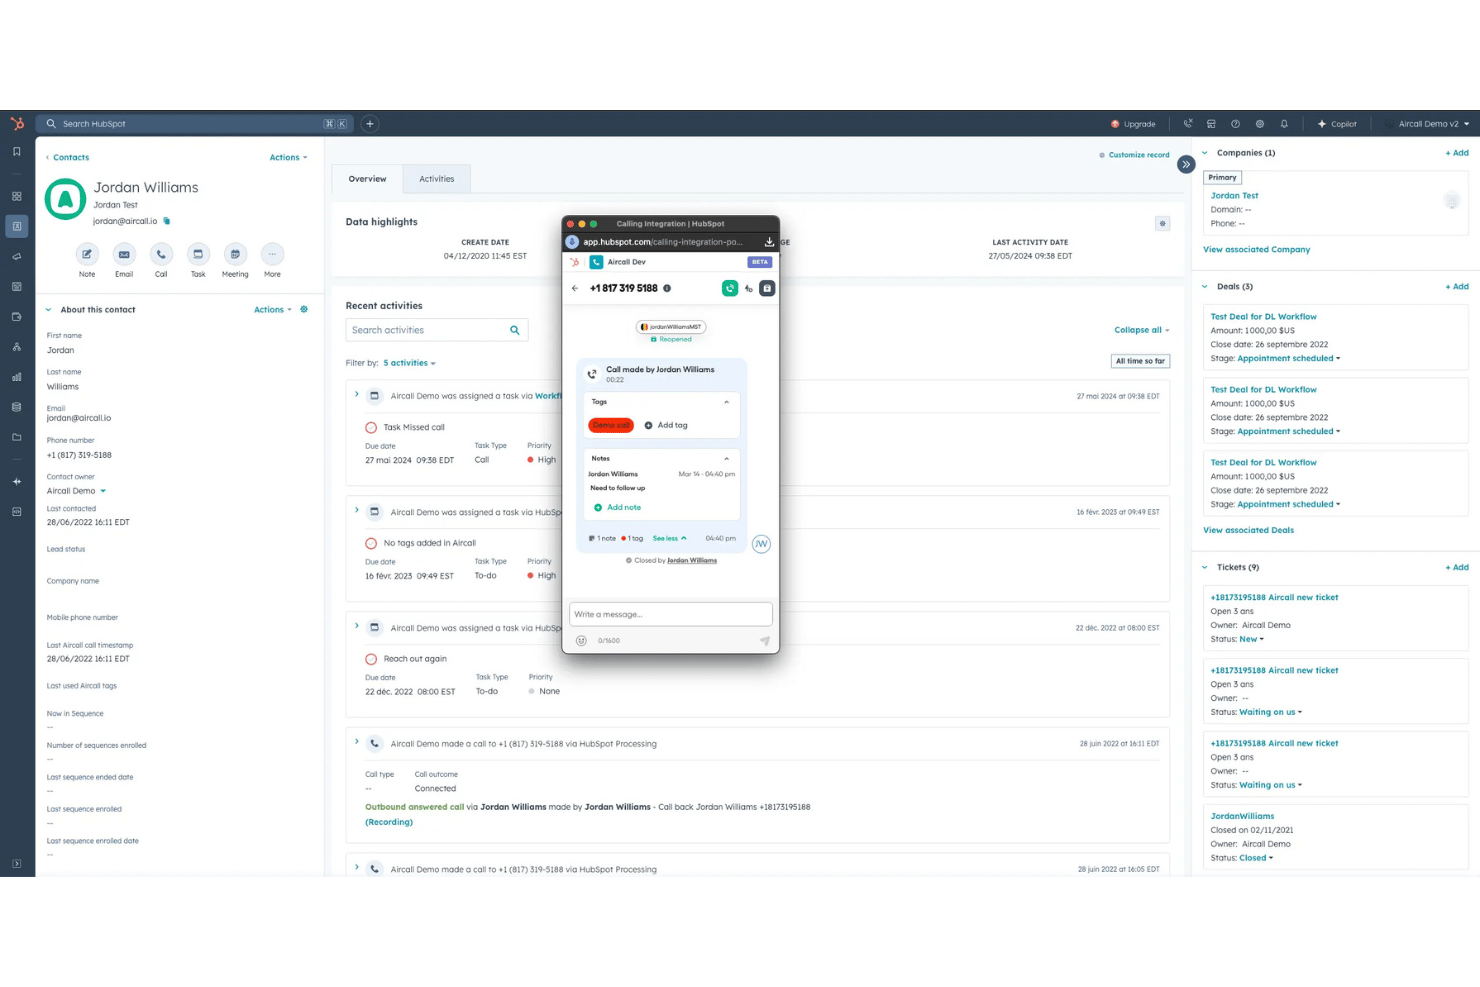The height and width of the screenshot is (987, 1480).
Task: Open the notifications bell icon
Action: (1284, 124)
